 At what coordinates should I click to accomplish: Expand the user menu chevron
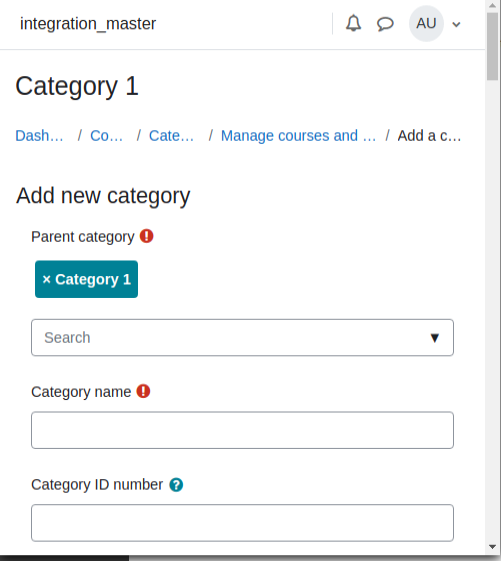click(456, 24)
